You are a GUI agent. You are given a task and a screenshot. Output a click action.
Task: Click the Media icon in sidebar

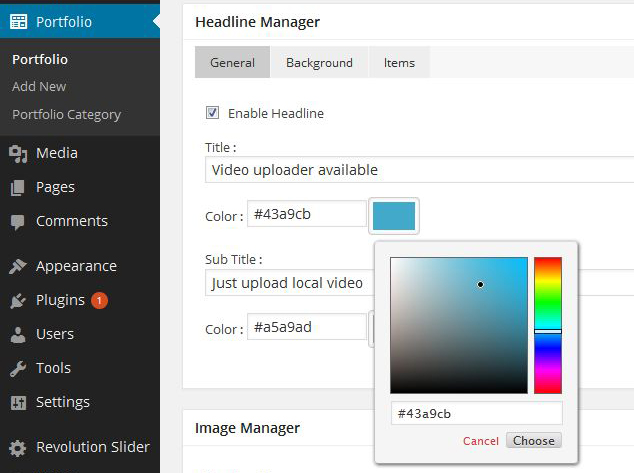click(18, 154)
